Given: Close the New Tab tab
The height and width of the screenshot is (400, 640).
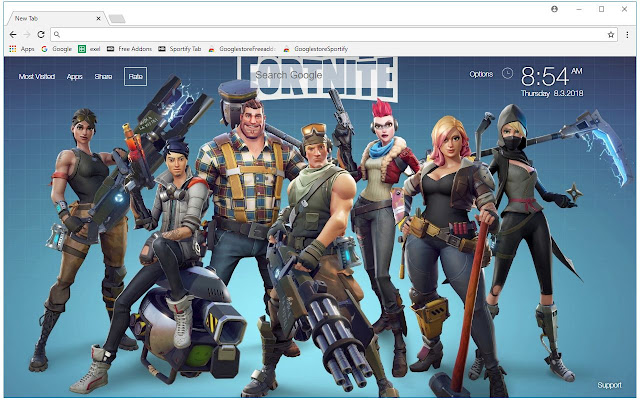Looking at the screenshot, I should pyautogui.click(x=98, y=18).
